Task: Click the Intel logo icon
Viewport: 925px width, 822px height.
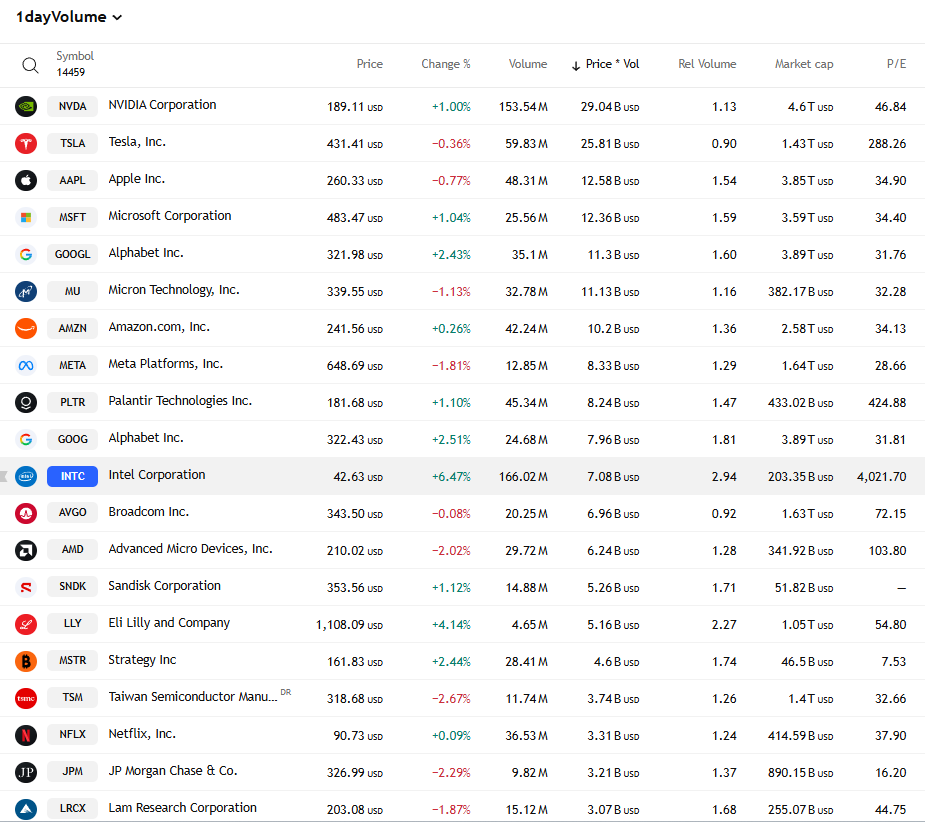Action: 26,476
